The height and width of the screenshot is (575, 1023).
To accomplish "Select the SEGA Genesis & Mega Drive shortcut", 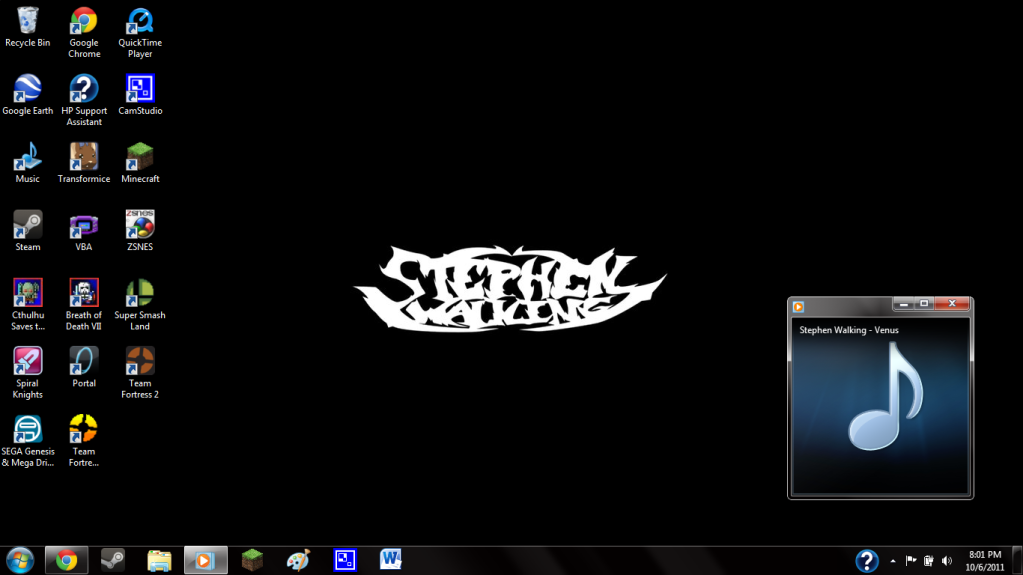I will pos(27,441).
